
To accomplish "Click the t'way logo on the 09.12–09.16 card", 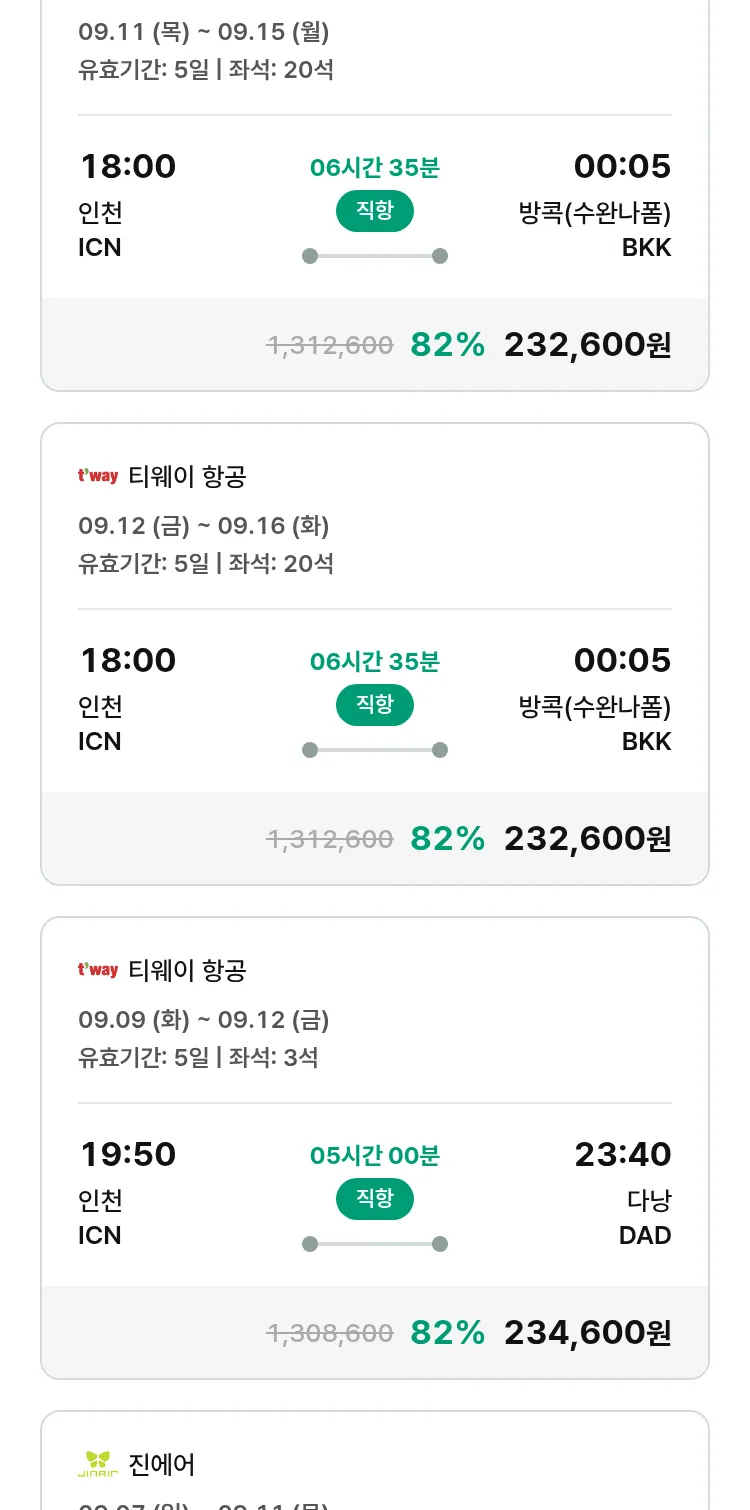I will [98, 476].
